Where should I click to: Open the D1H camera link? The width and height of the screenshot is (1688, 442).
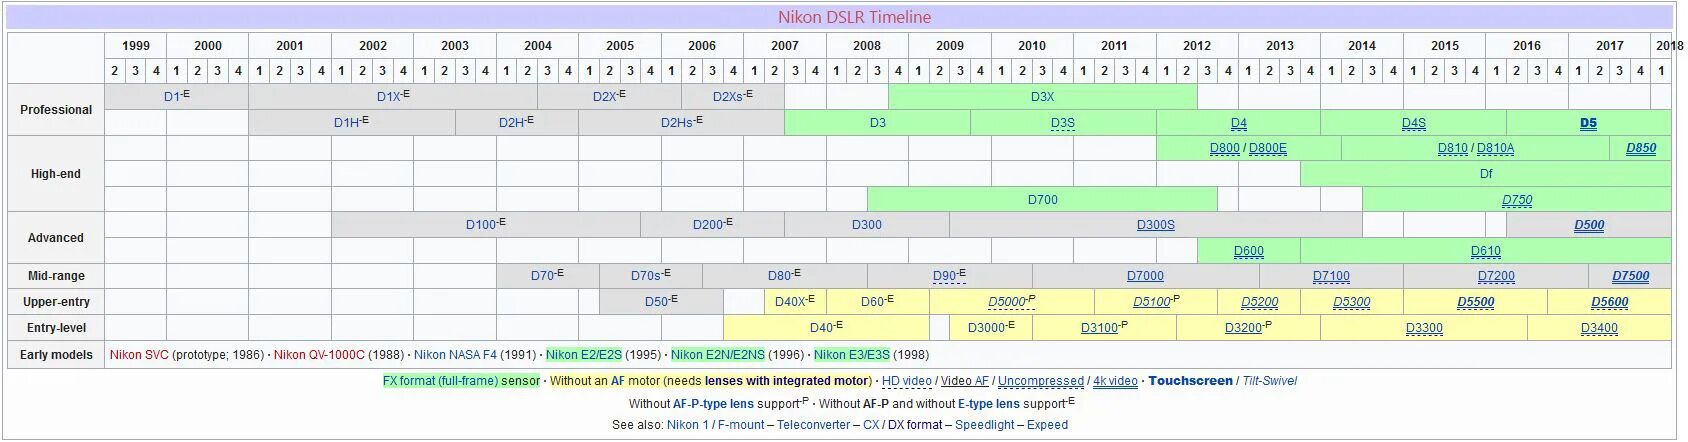346,123
